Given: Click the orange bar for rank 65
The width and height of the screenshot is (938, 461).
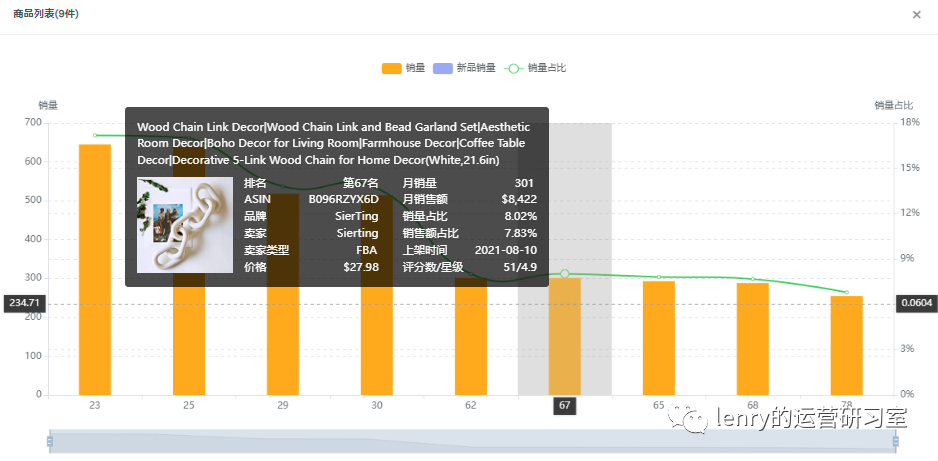Looking at the screenshot, I should coord(659,338).
